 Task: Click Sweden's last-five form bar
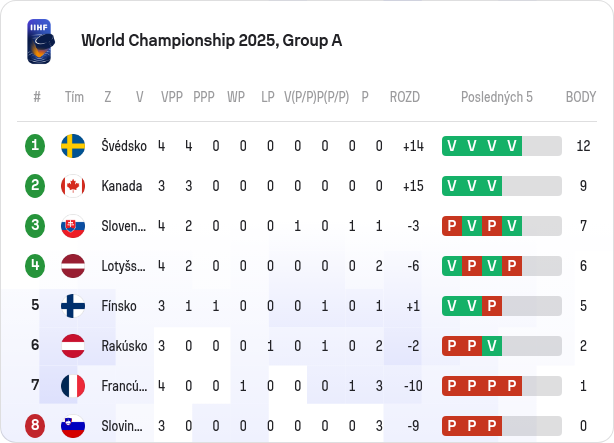pos(502,146)
